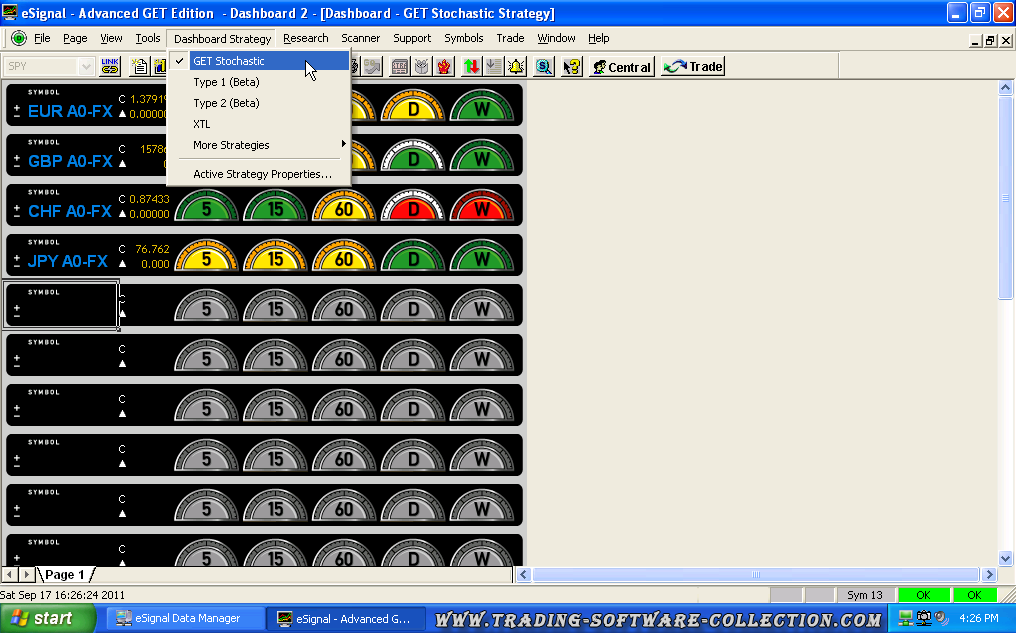Click the alert bell toolbar icon
The height and width of the screenshot is (633, 1016).
516,67
